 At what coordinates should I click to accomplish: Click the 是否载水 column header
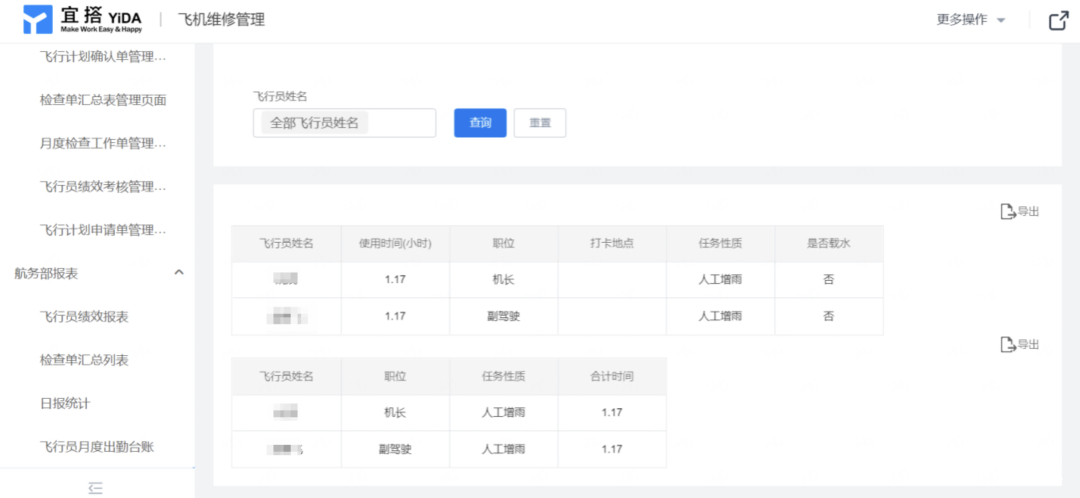pos(829,243)
